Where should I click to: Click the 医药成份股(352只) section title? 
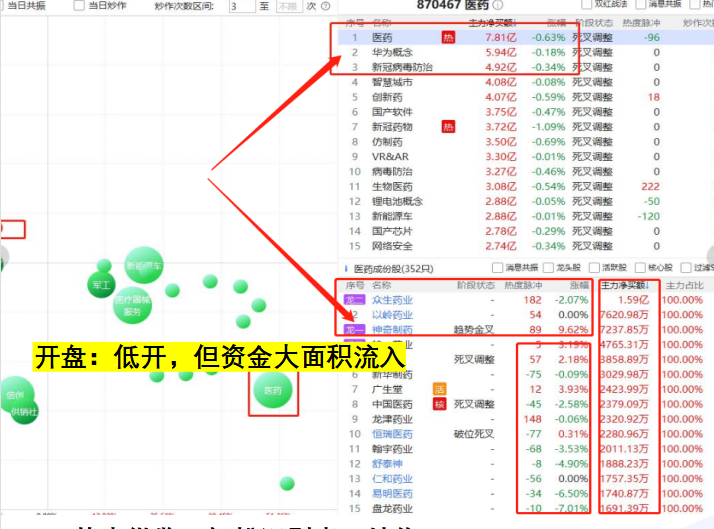[393, 269]
